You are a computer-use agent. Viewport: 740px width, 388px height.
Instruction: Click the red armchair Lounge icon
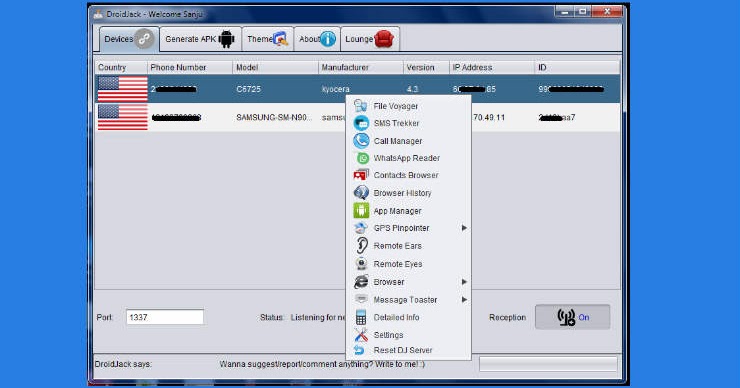pos(384,39)
